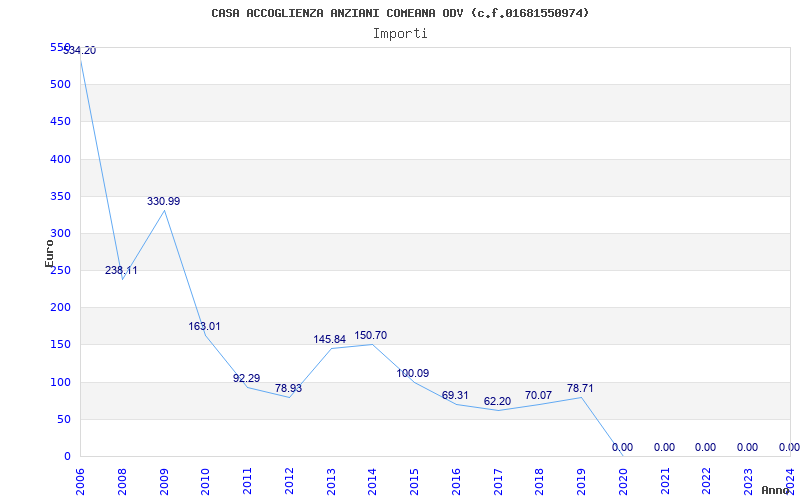The height and width of the screenshot is (500, 800).
Task: Click x-axis year 2014
Action: (x=372, y=484)
